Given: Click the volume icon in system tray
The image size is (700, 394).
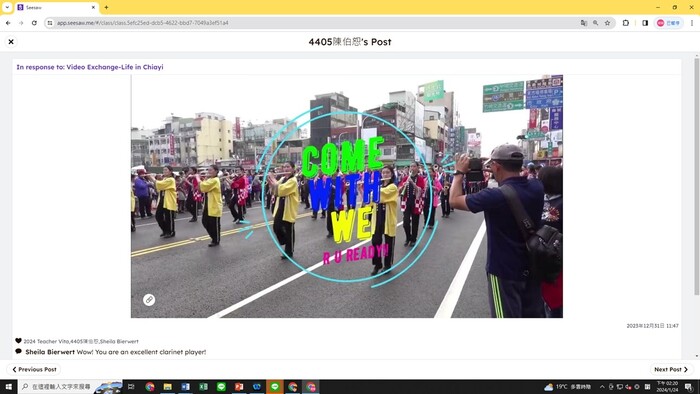Looking at the screenshot, I should point(629,387).
